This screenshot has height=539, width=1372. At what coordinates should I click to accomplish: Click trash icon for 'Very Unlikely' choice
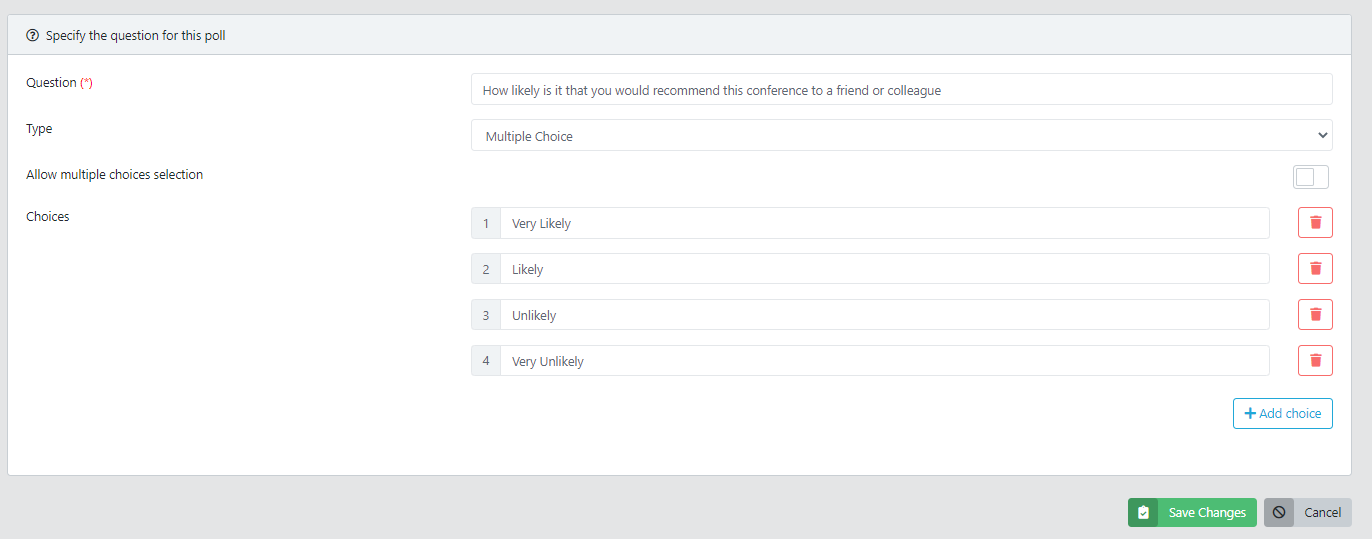point(1315,361)
